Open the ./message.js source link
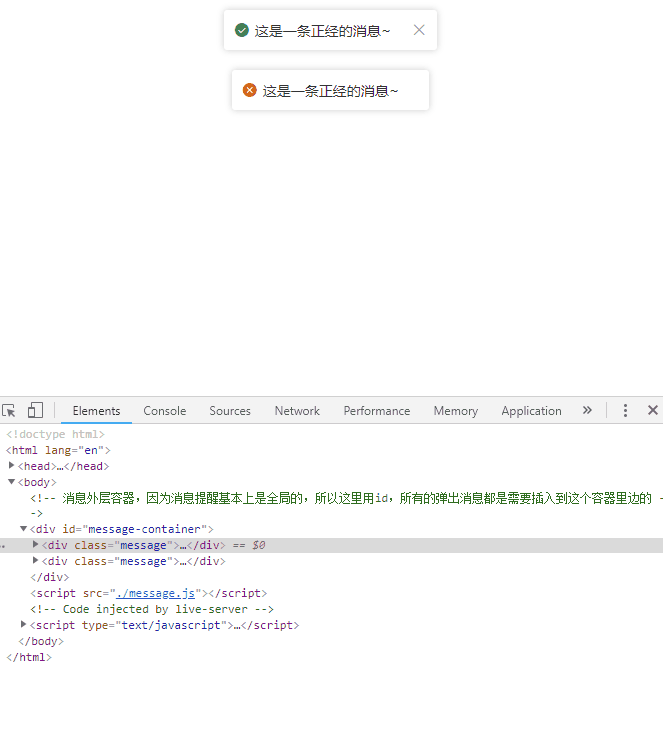The height and width of the screenshot is (747, 663). (155, 593)
